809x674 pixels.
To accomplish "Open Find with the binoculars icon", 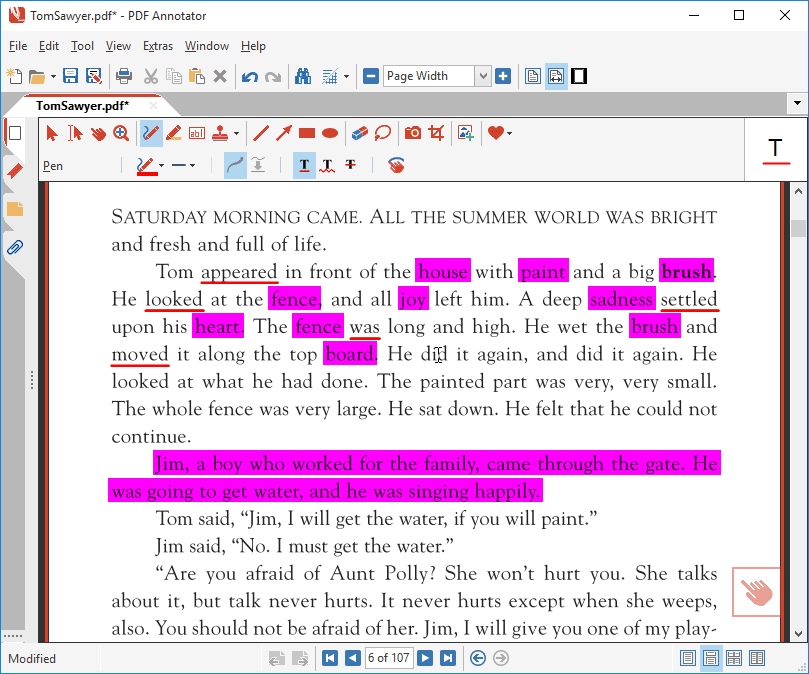I will click(303, 76).
